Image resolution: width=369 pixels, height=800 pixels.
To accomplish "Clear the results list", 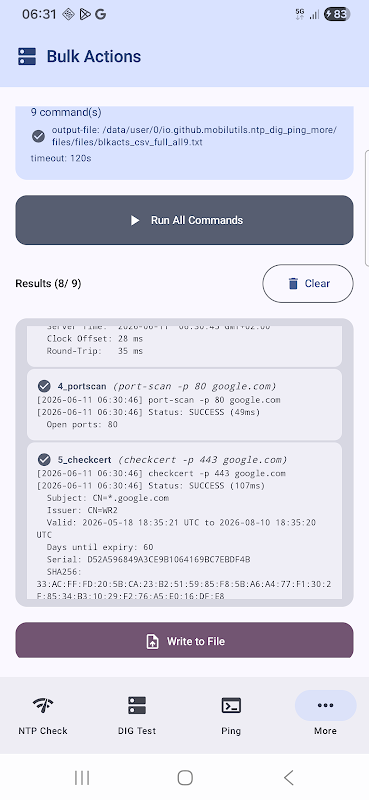I will tap(308, 284).
